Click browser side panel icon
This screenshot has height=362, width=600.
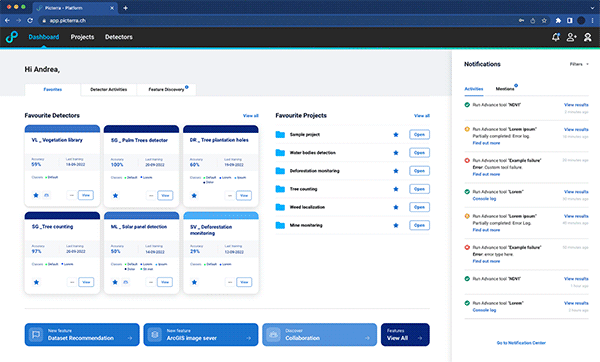point(570,21)
